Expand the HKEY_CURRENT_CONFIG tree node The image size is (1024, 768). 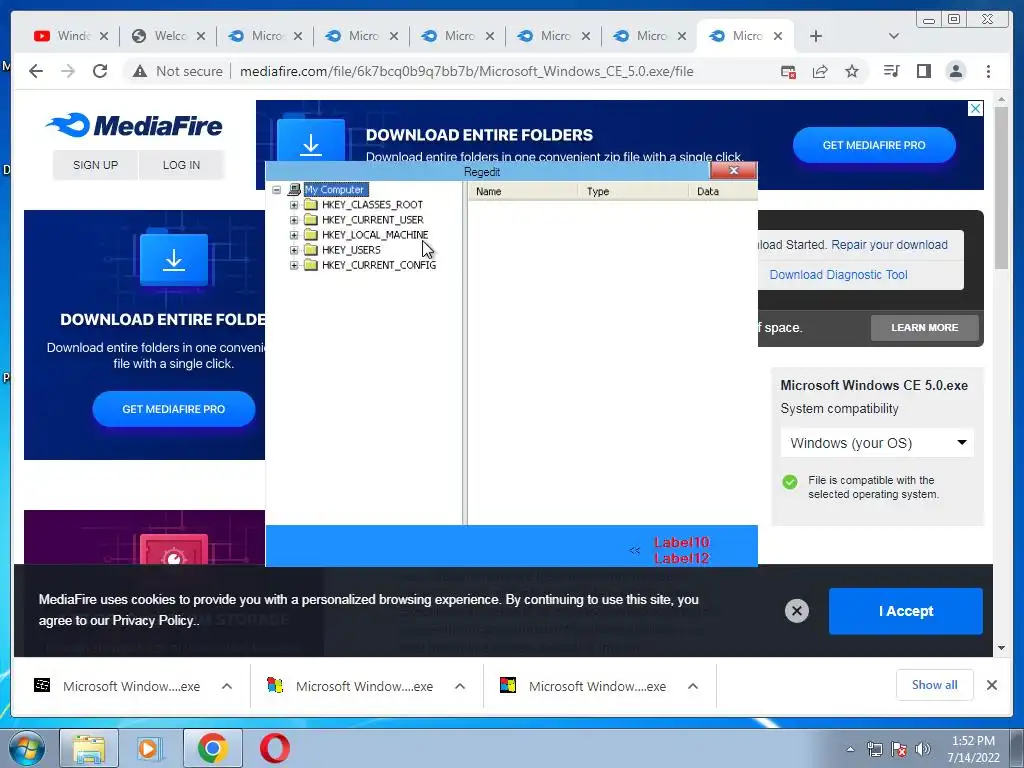(294, 265)
